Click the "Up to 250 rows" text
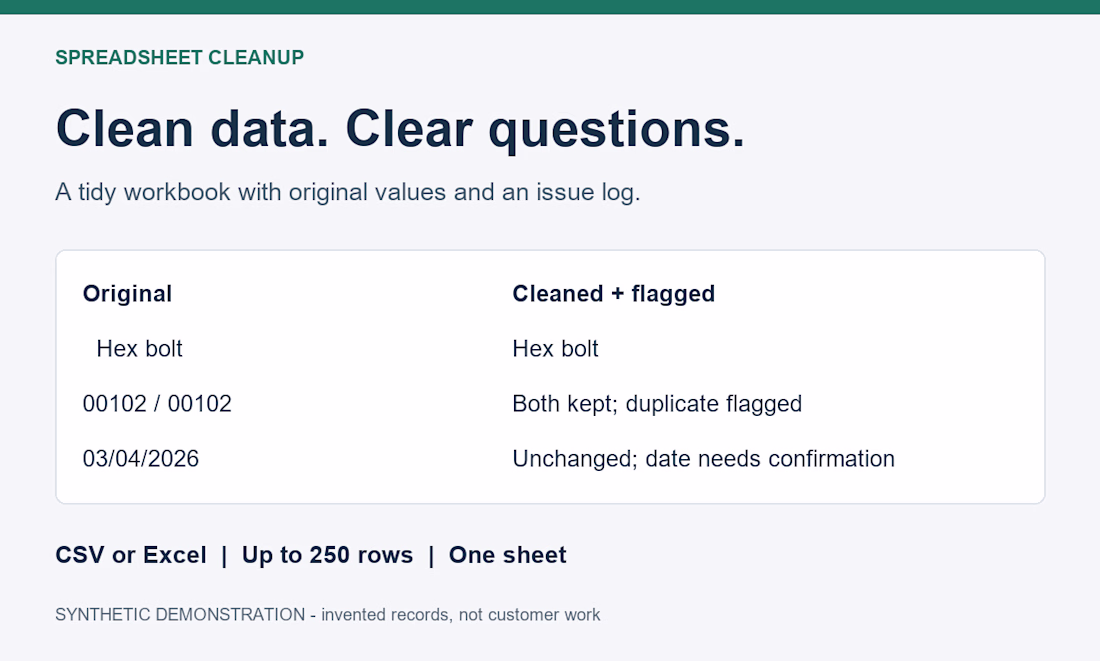The image size is (1100, 661). coord(327,555)
